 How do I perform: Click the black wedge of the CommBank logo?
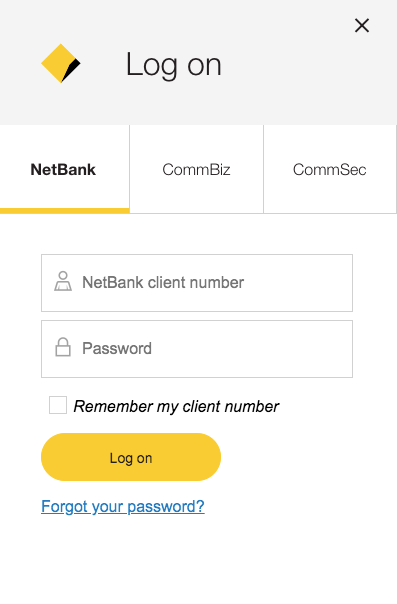click(x=72, y=69)
